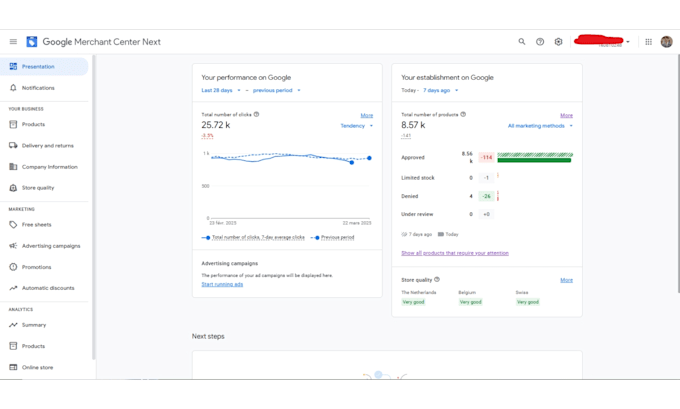680x409 pixels.
Task: Click More link for total clicks
Action: (366, 115)
